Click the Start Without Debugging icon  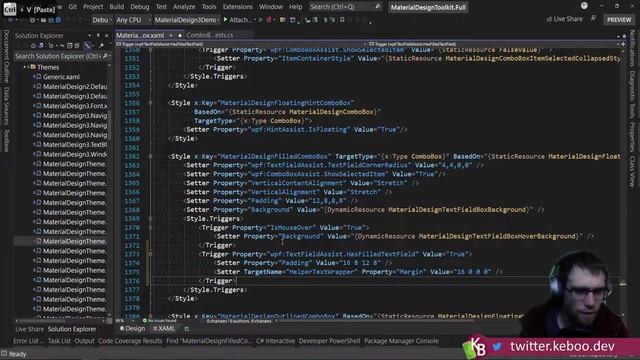(260, 20)
